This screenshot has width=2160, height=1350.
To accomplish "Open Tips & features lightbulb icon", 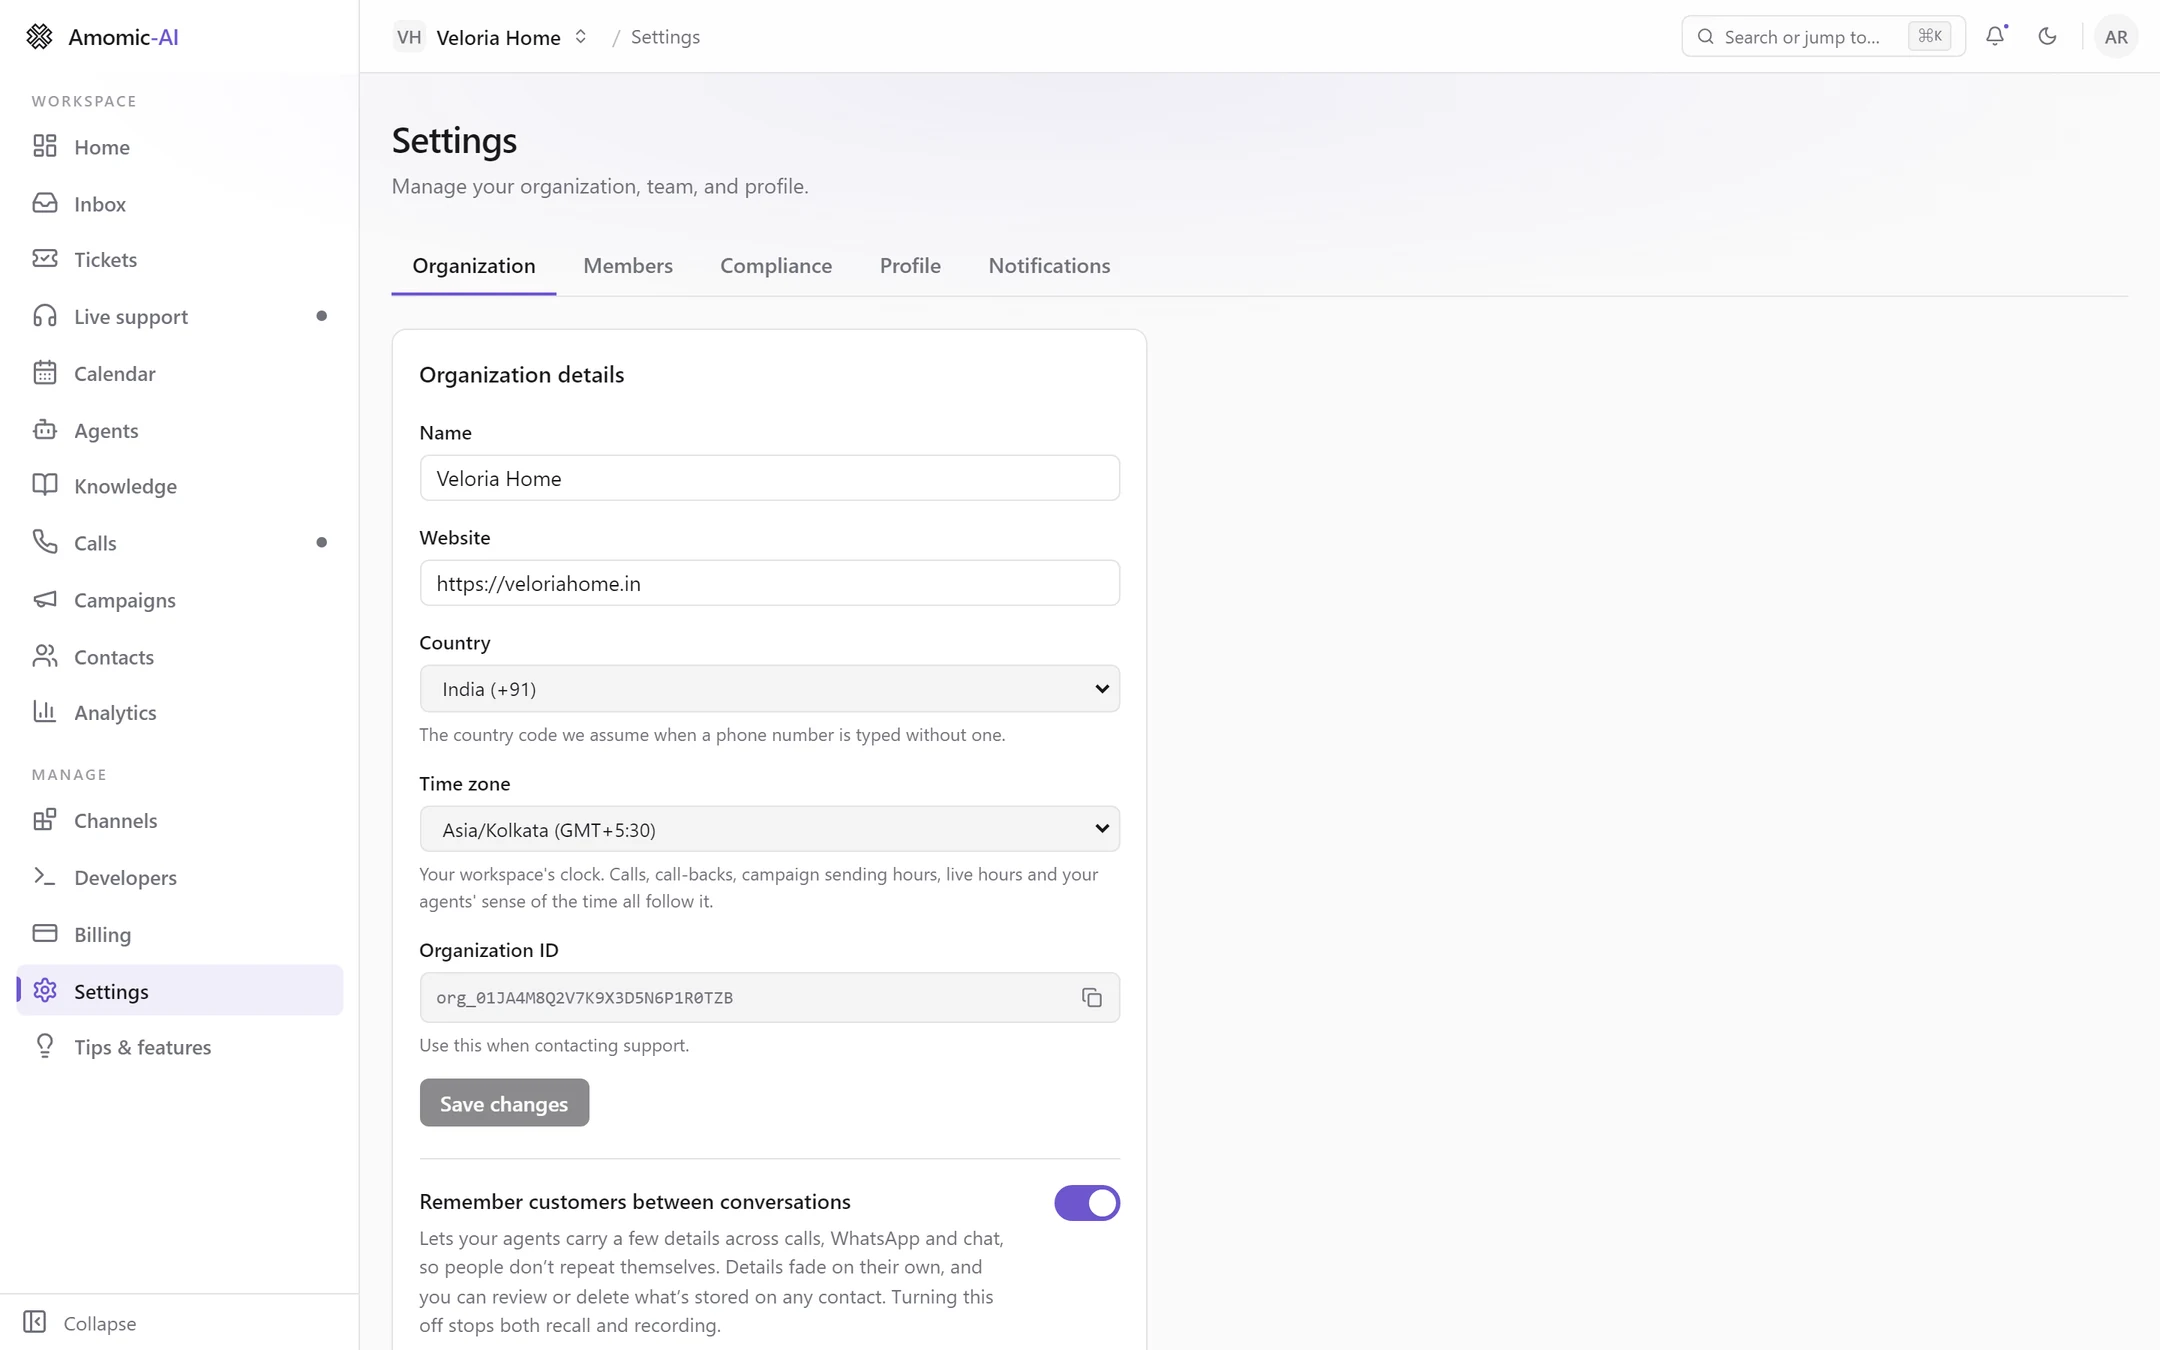I will [x=45, y=1046].
